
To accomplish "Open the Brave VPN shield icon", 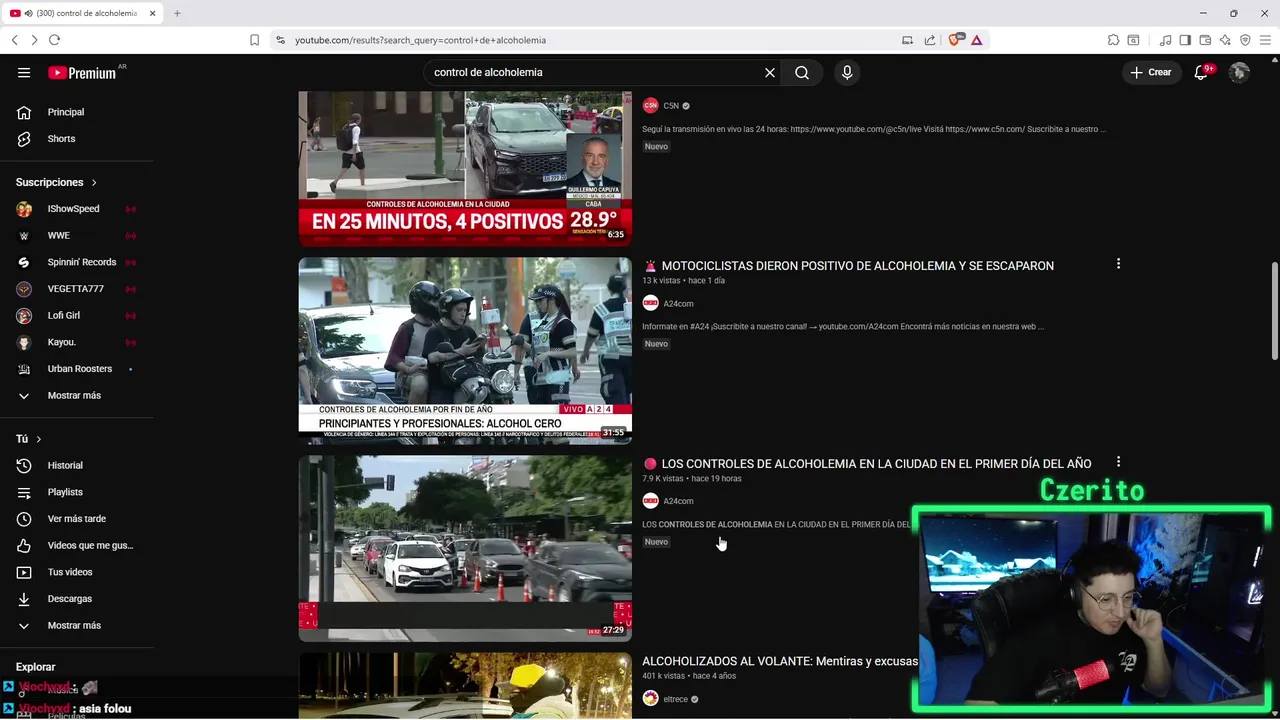I will (1245, 40).
